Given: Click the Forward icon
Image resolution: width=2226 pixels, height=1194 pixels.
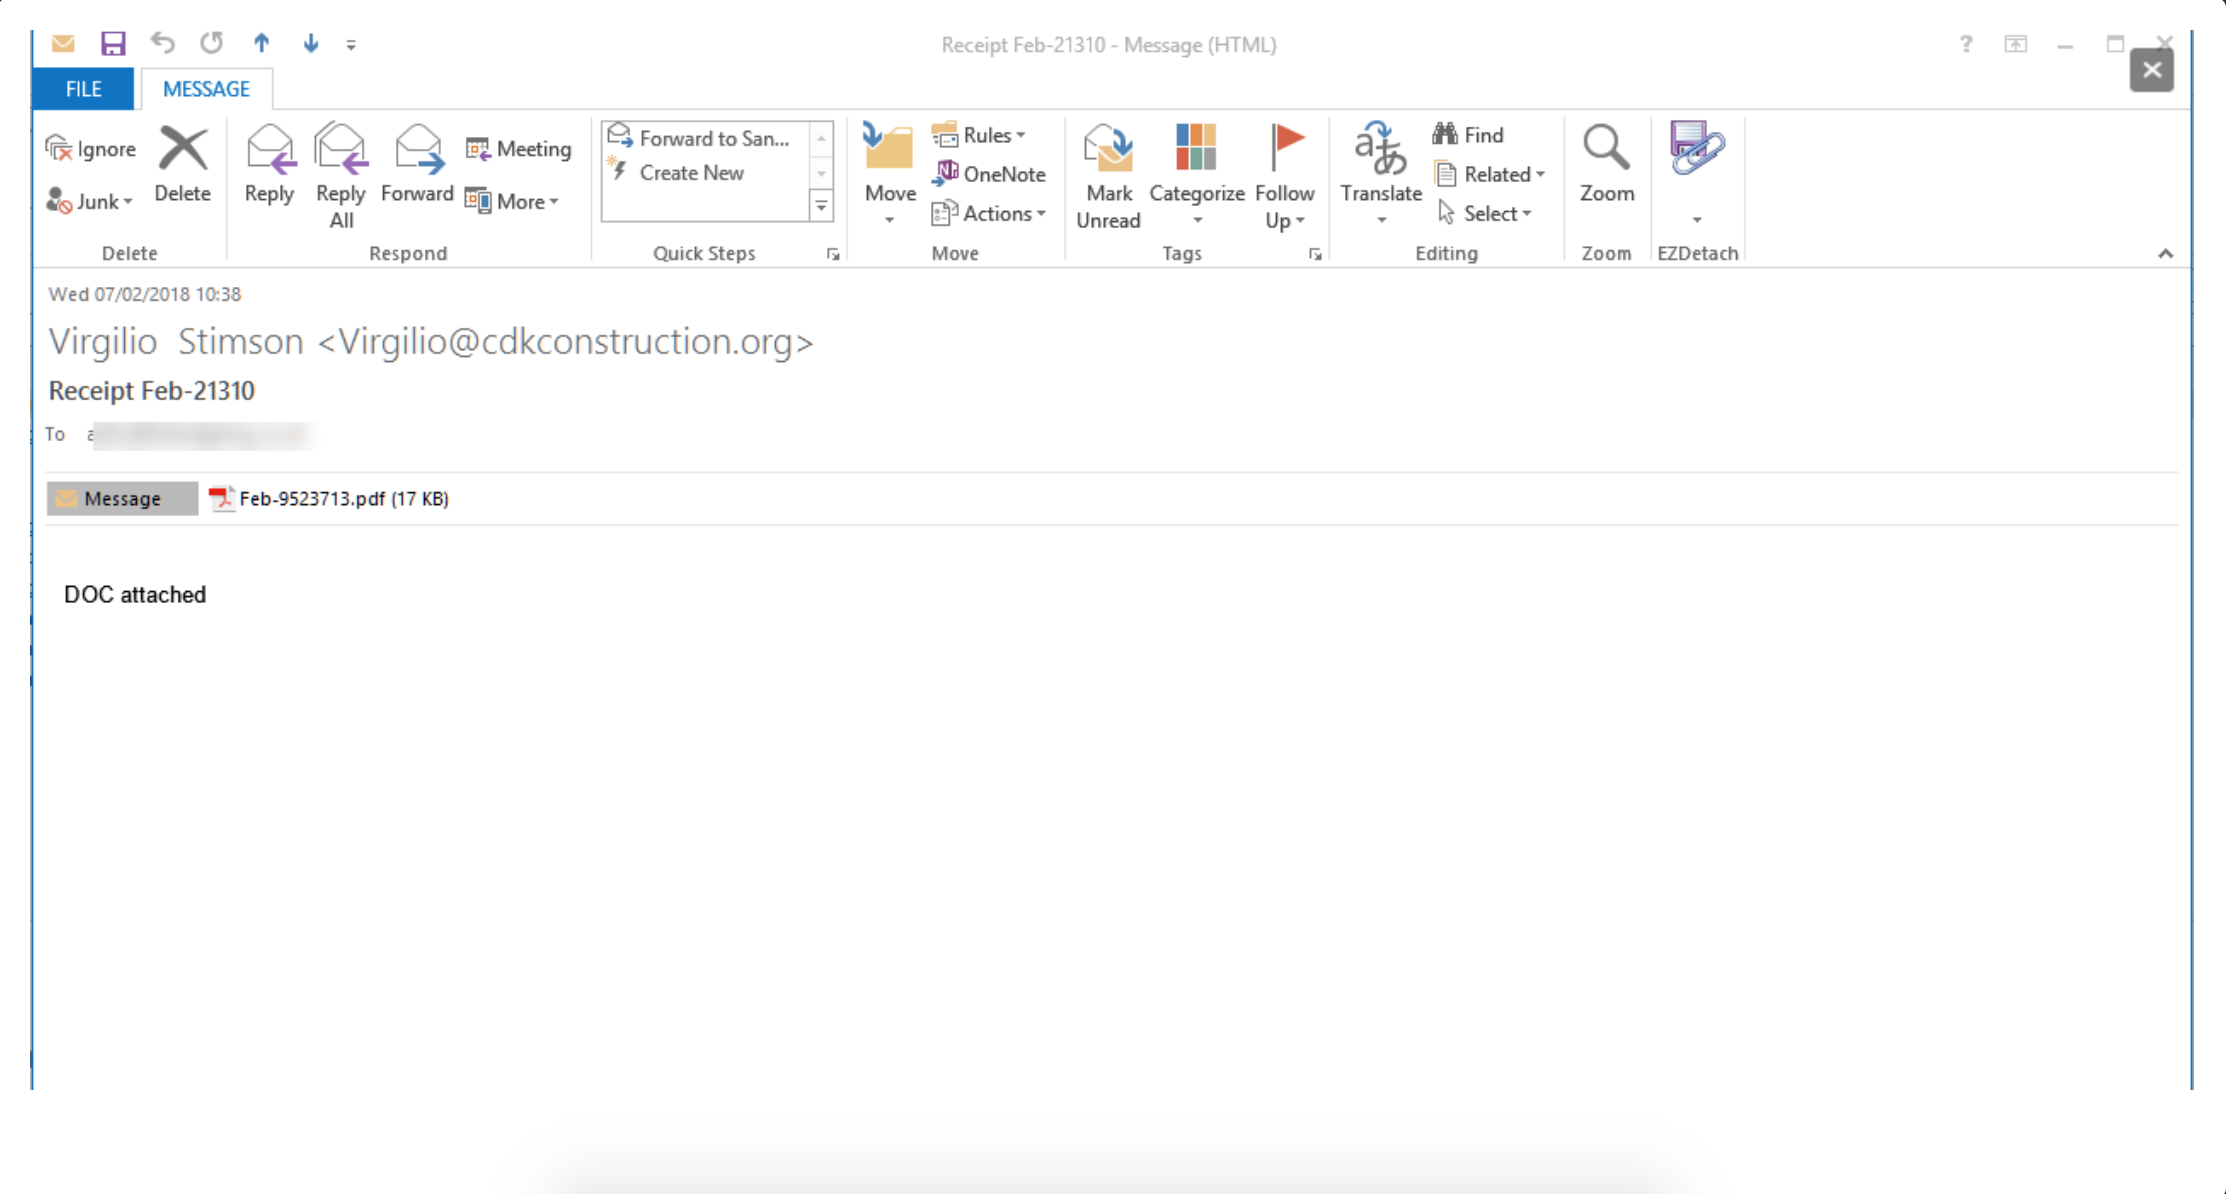Looking at the screenshot, I should [416, 150].
